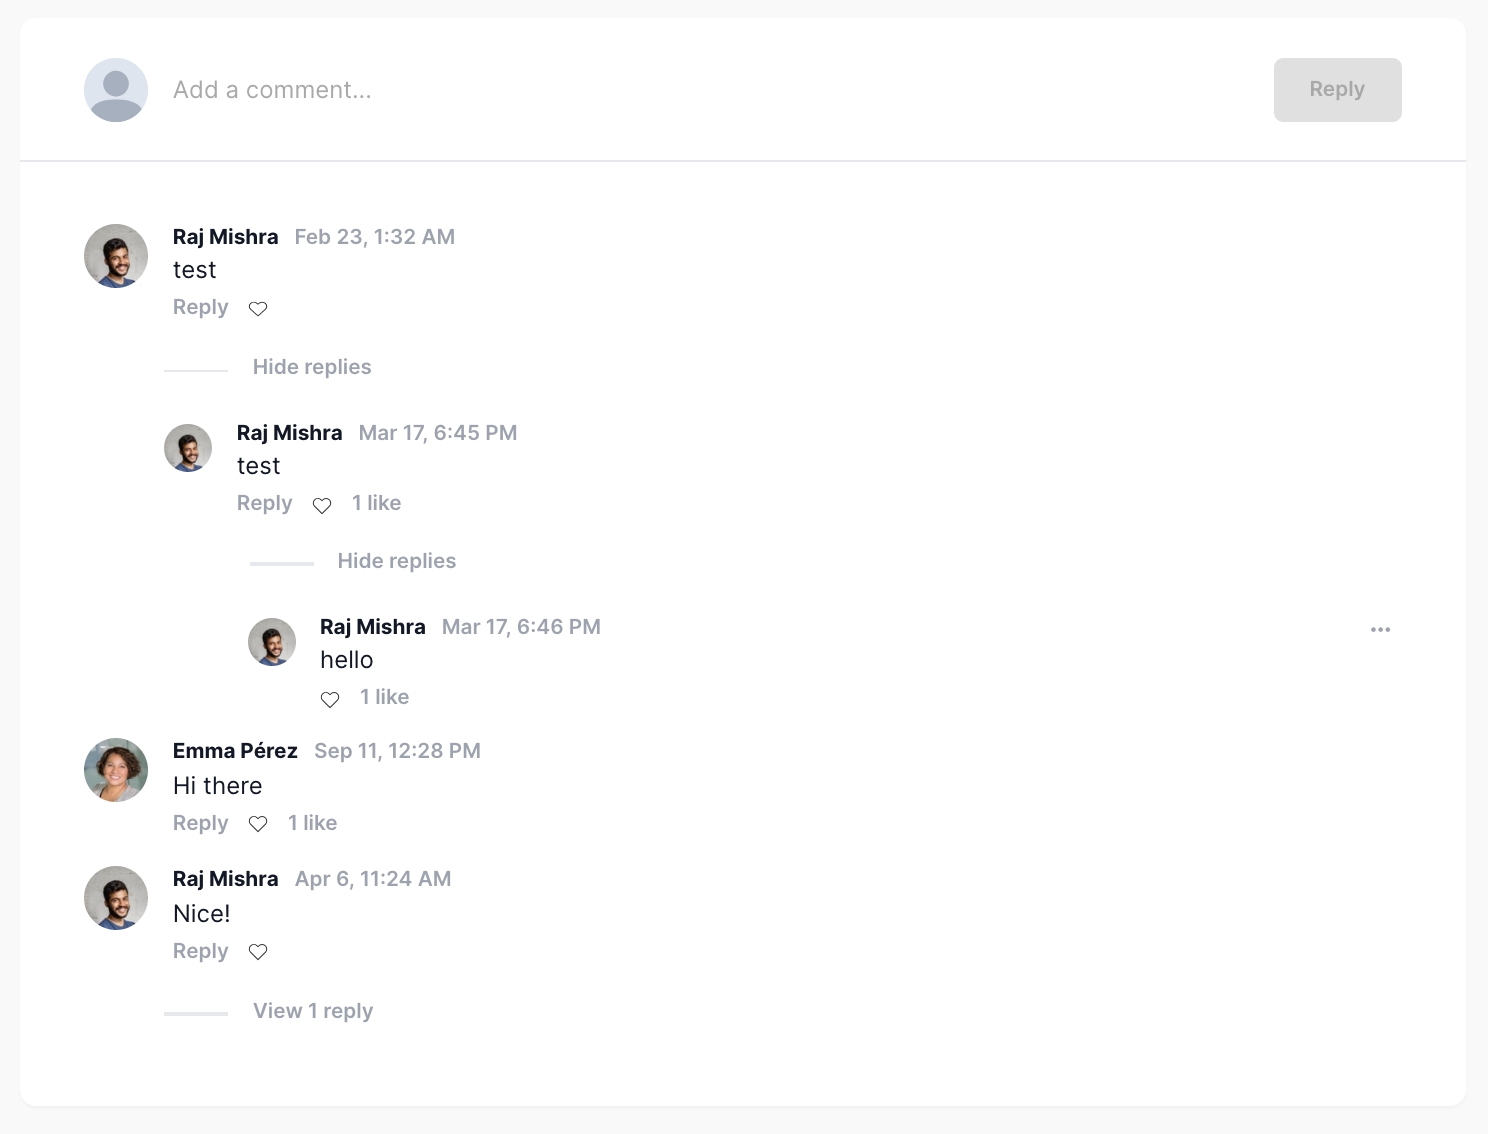This screenshot has width=1488, height=1134.
Task: Click the blank user avatar beside comment box
Action: [116, 90]
